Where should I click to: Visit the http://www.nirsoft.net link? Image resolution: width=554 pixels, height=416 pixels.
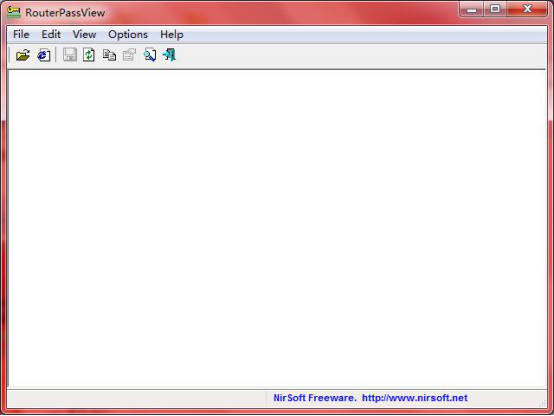pyautogui.click(x=415, y=398)
